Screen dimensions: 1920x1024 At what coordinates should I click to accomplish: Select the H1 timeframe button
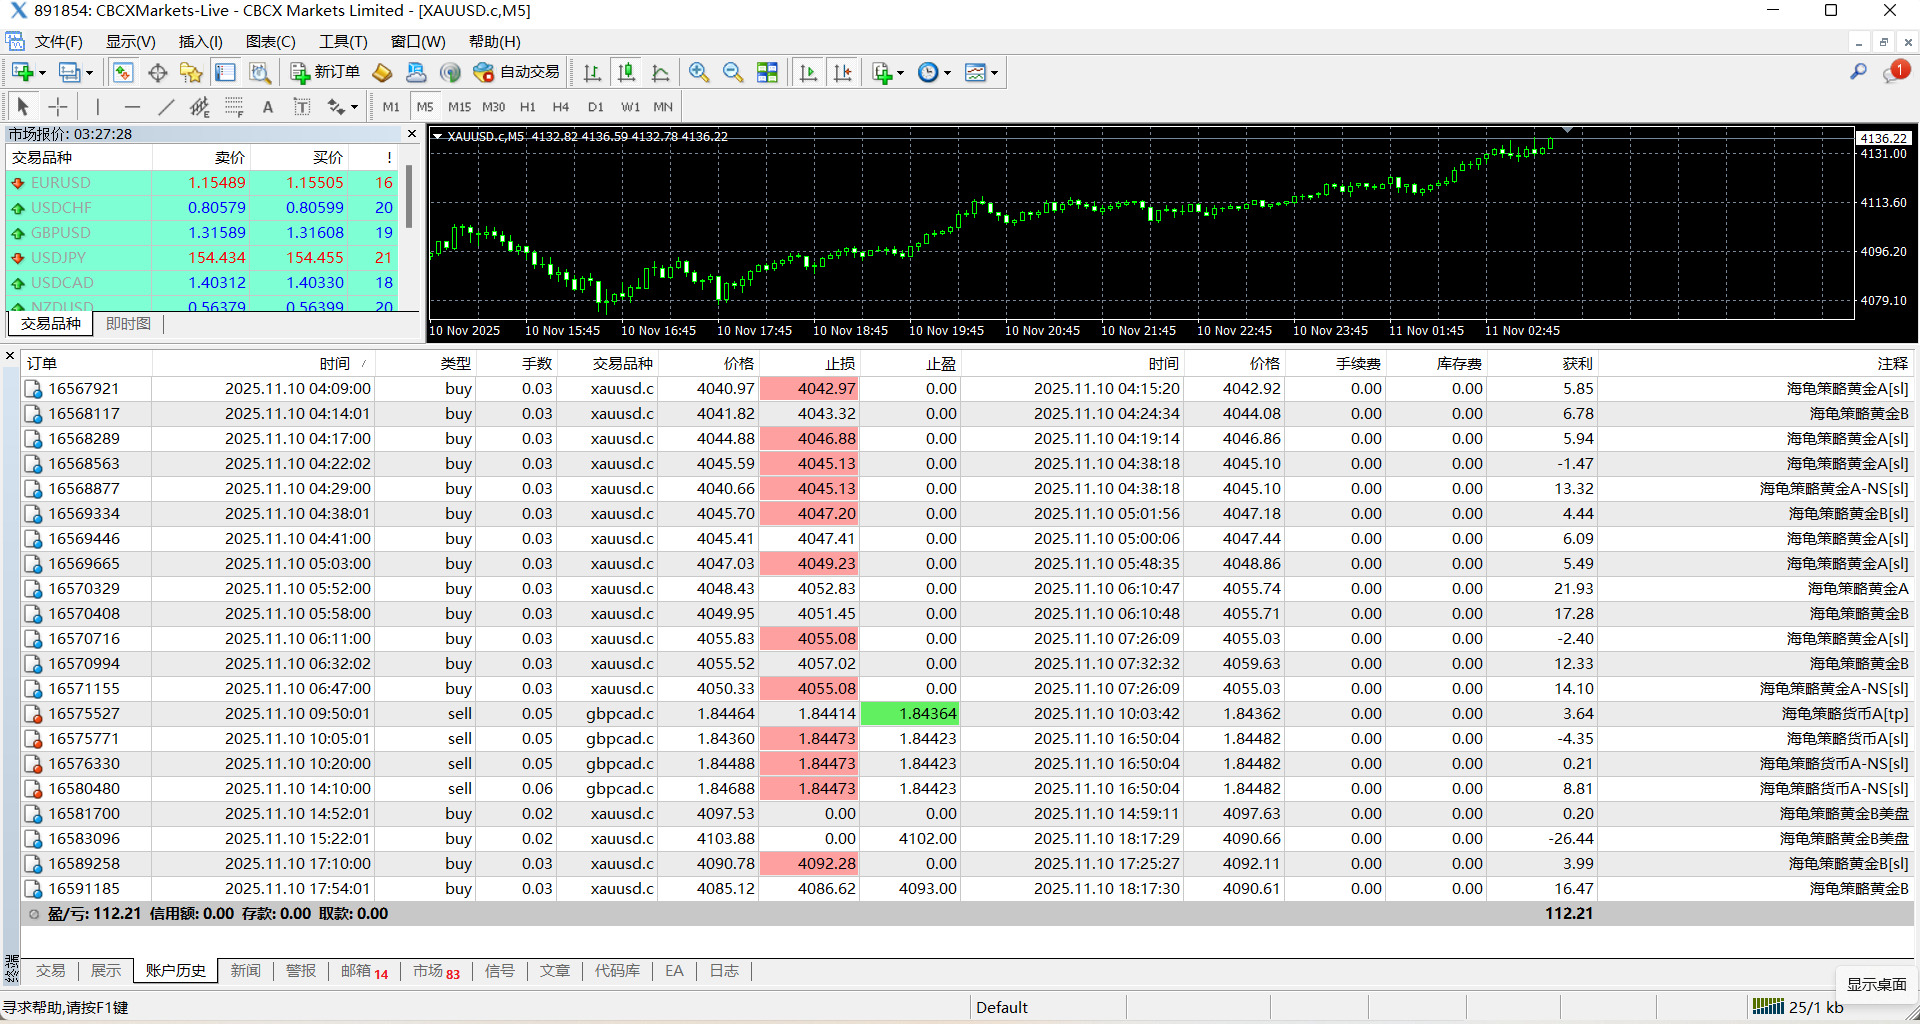(x=527, y=107)
